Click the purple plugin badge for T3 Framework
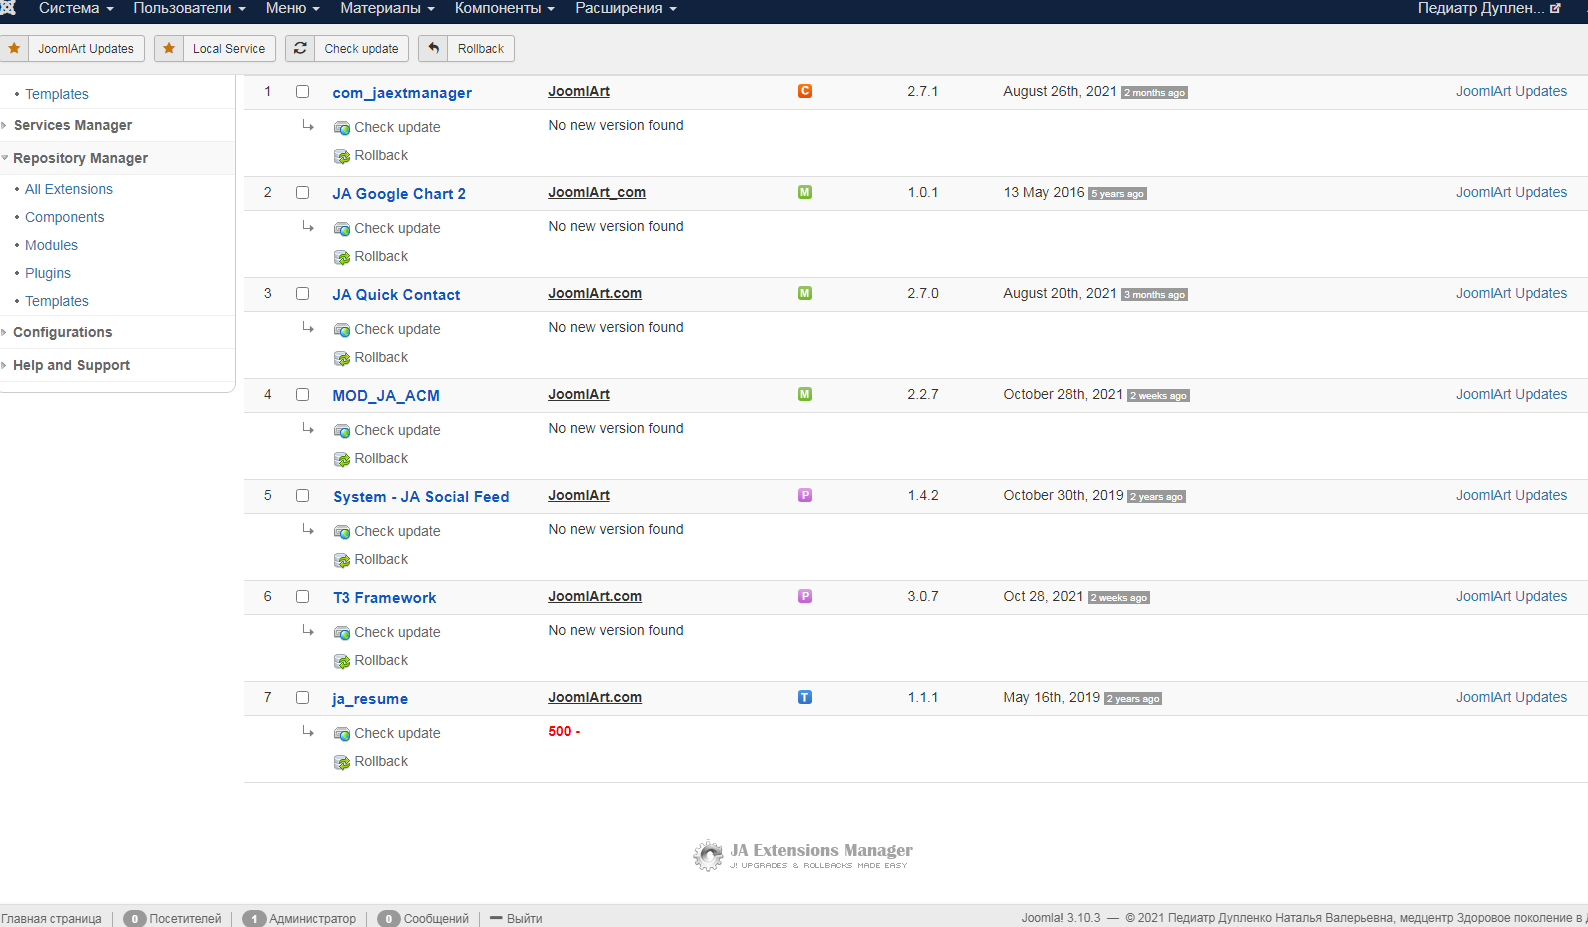The width and height of the screenshot is (1588, 927). tap(805, 596)
